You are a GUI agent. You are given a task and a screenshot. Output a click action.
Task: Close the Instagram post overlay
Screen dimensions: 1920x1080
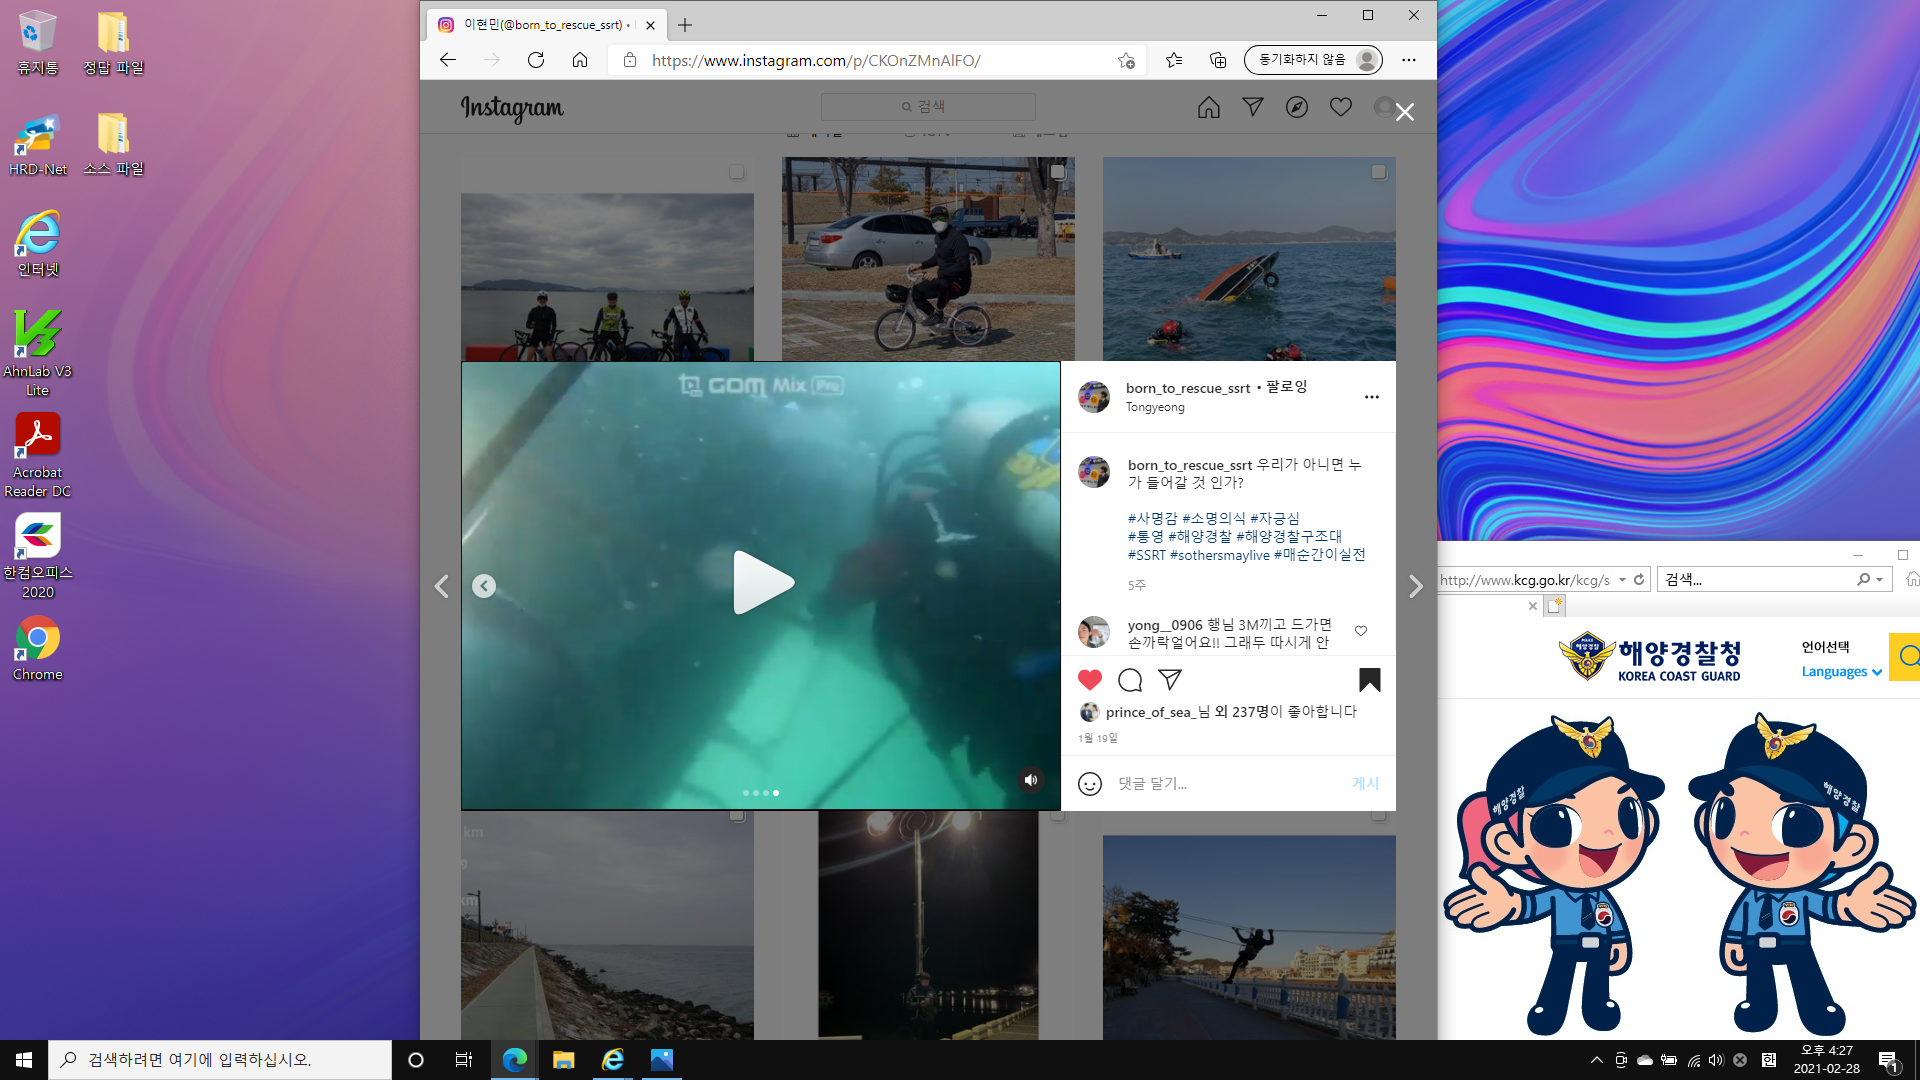1405,112
